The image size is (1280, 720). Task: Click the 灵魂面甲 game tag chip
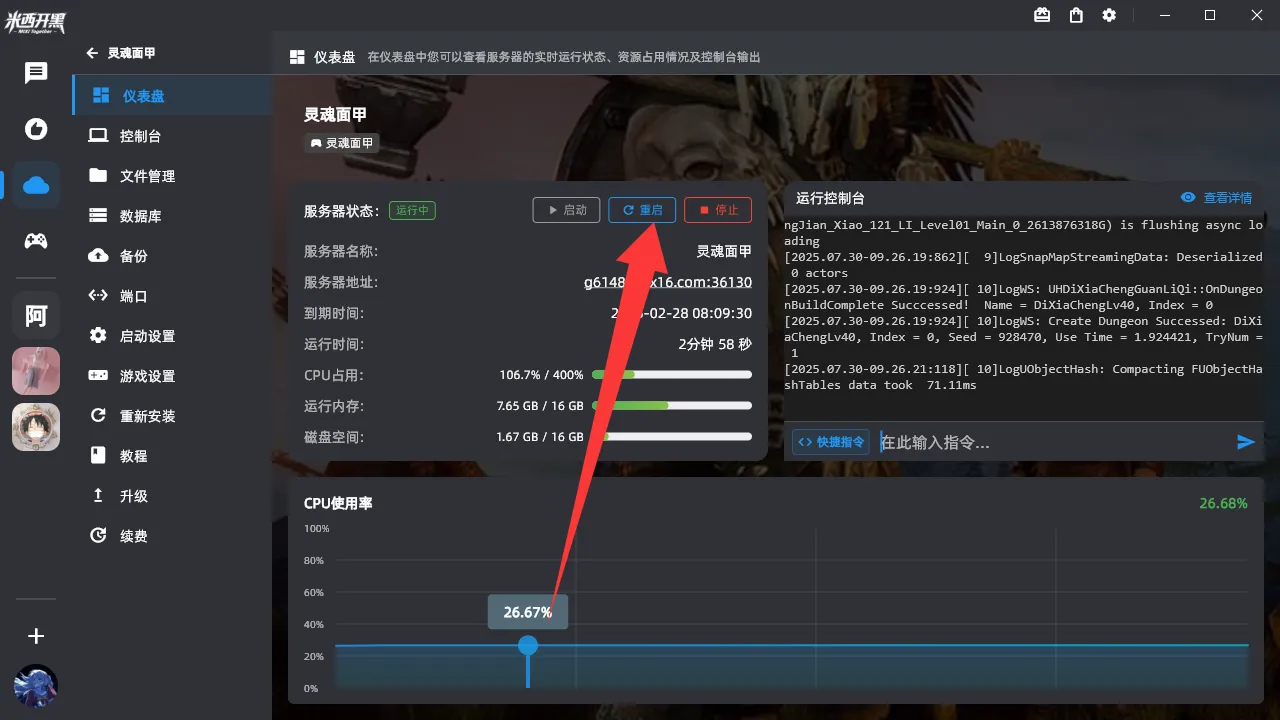(342, 143)
